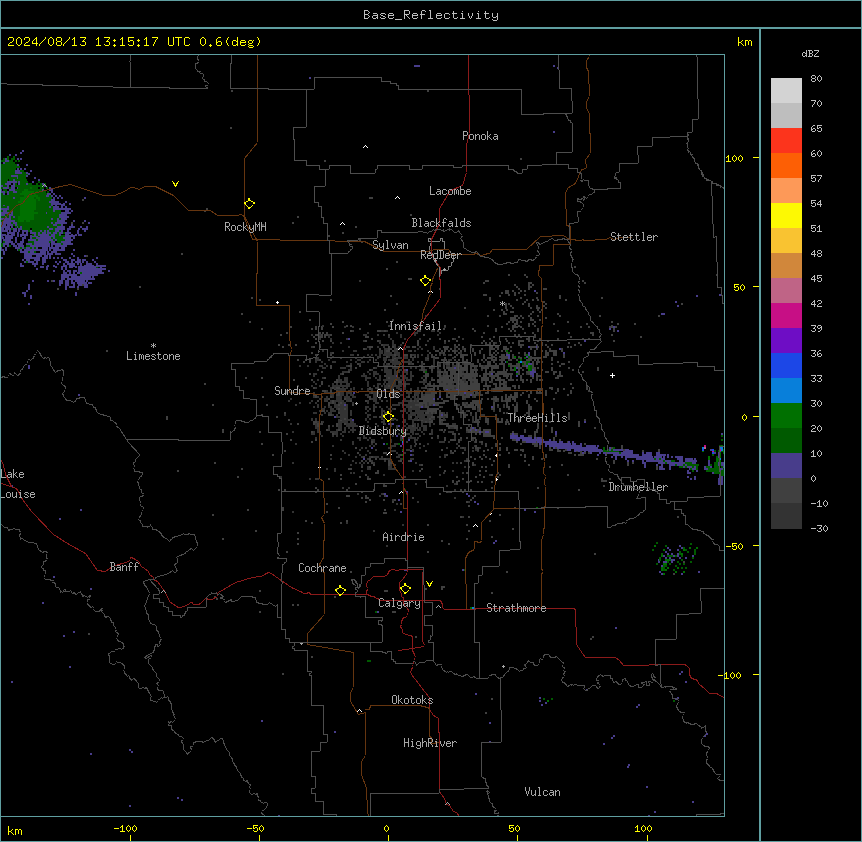Select the RedDeer label
862x842 pixels.
(x=440, y=255)
